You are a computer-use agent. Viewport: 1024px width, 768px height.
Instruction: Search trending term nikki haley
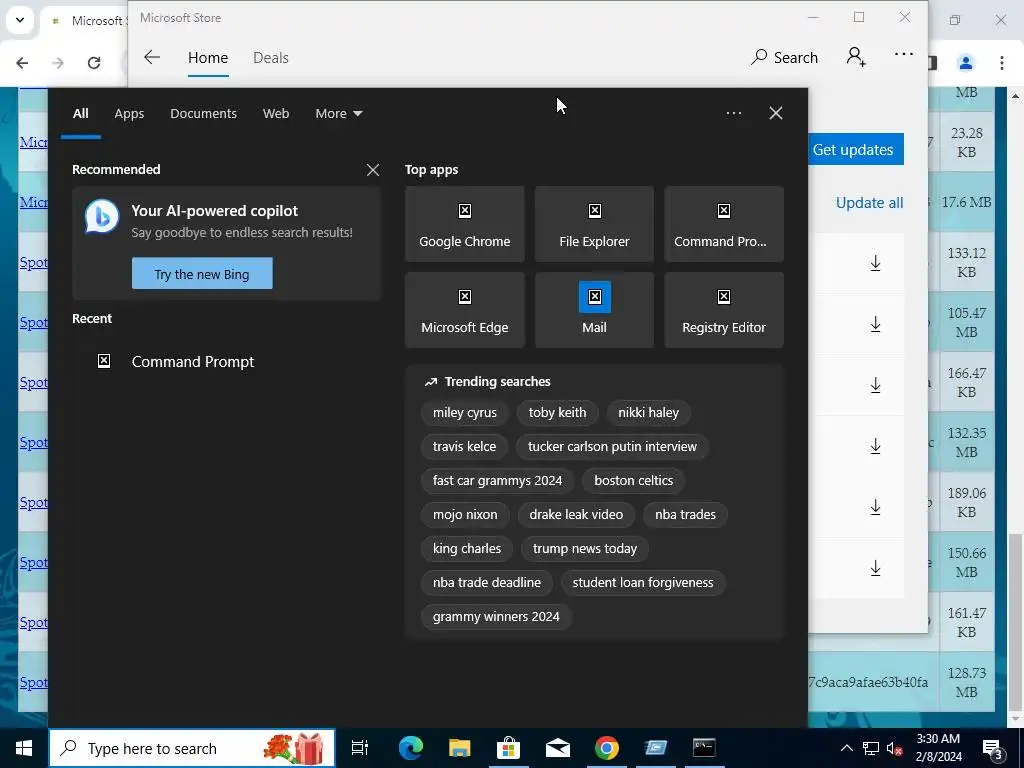click(648, 413)
